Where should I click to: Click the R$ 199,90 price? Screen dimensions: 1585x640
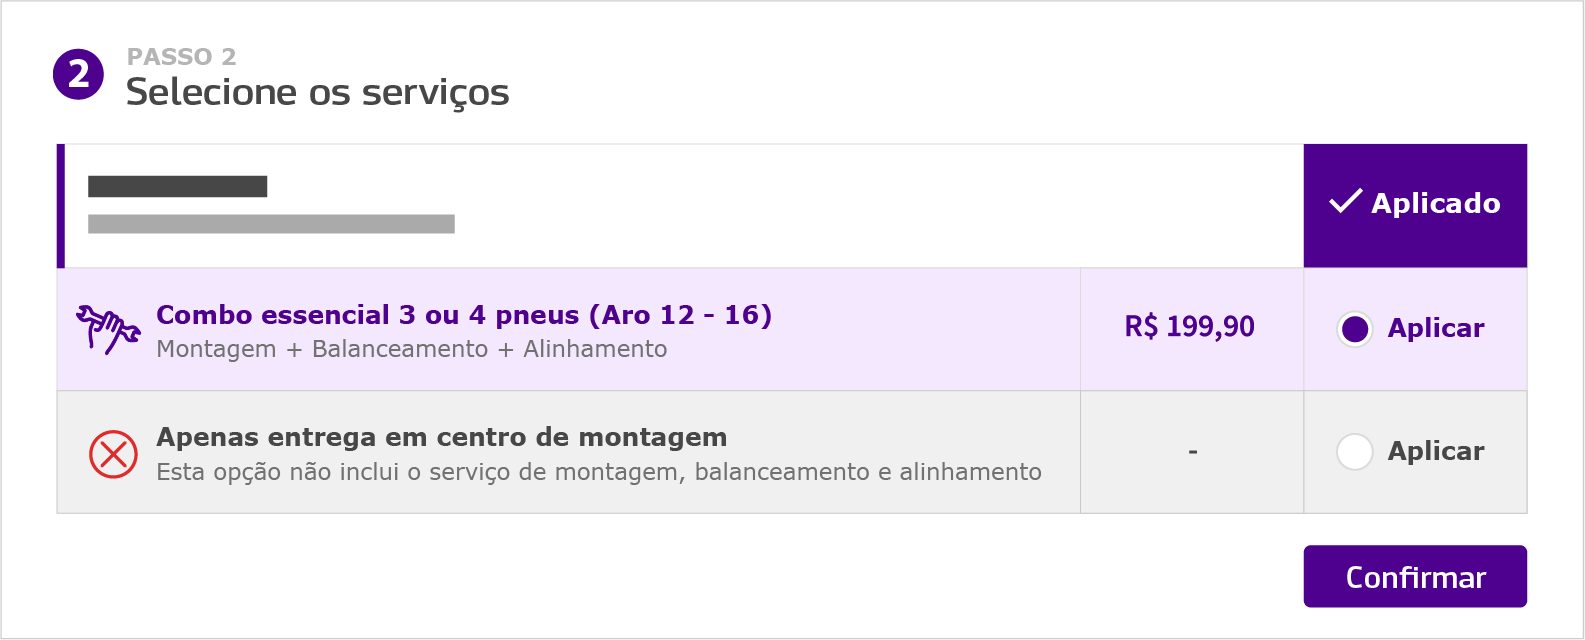[x=1190, y=327]
